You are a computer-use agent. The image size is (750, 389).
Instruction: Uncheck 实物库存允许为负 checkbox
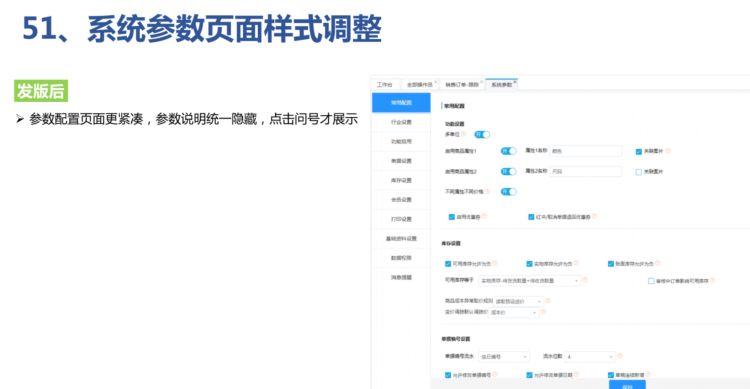point(529,264)
